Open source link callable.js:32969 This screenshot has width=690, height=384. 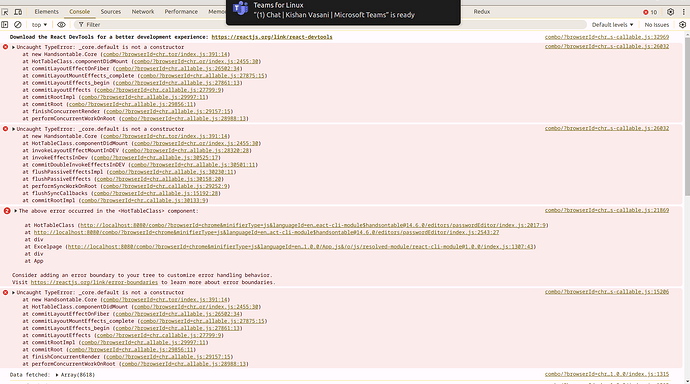point(606,37)
